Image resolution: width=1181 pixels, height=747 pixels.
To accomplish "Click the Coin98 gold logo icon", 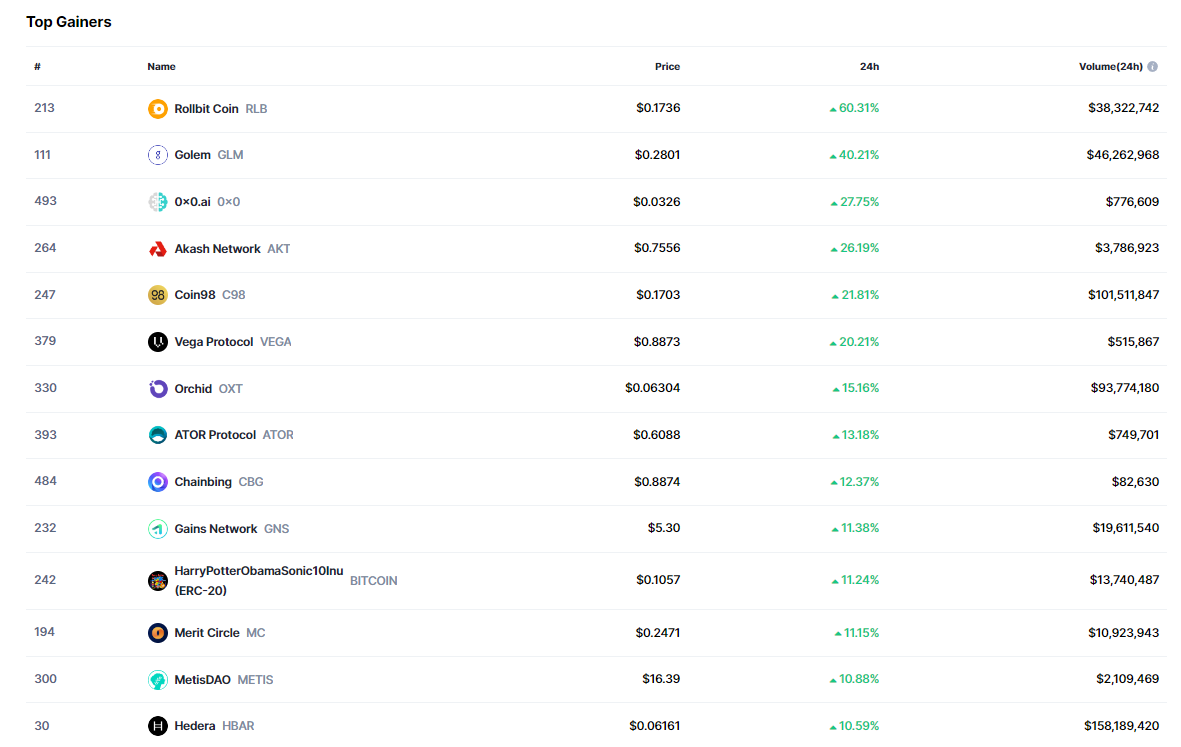I will click(158, 295).
